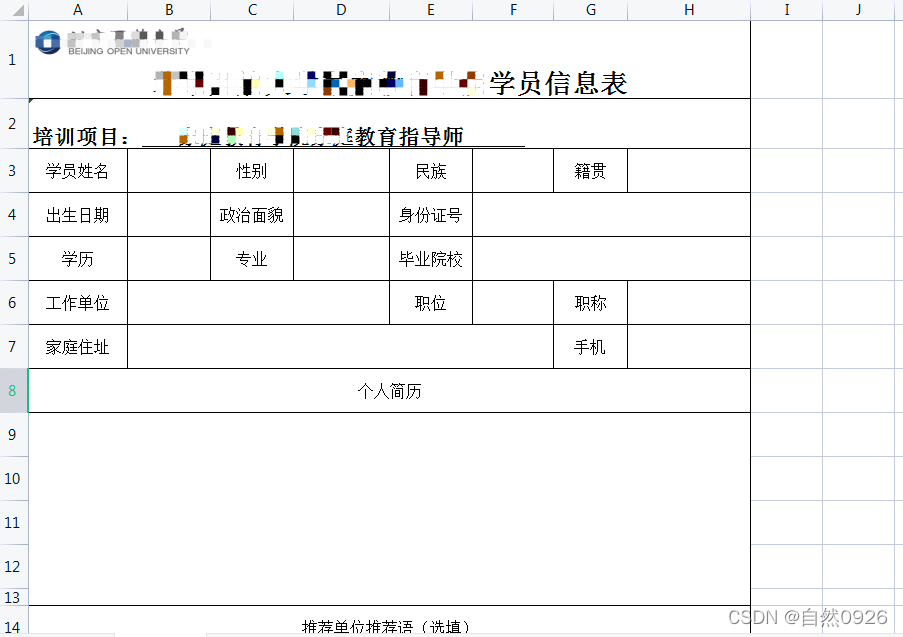Click the empty cell next to 毕业院校
The image size is (903, 637).
612,259
